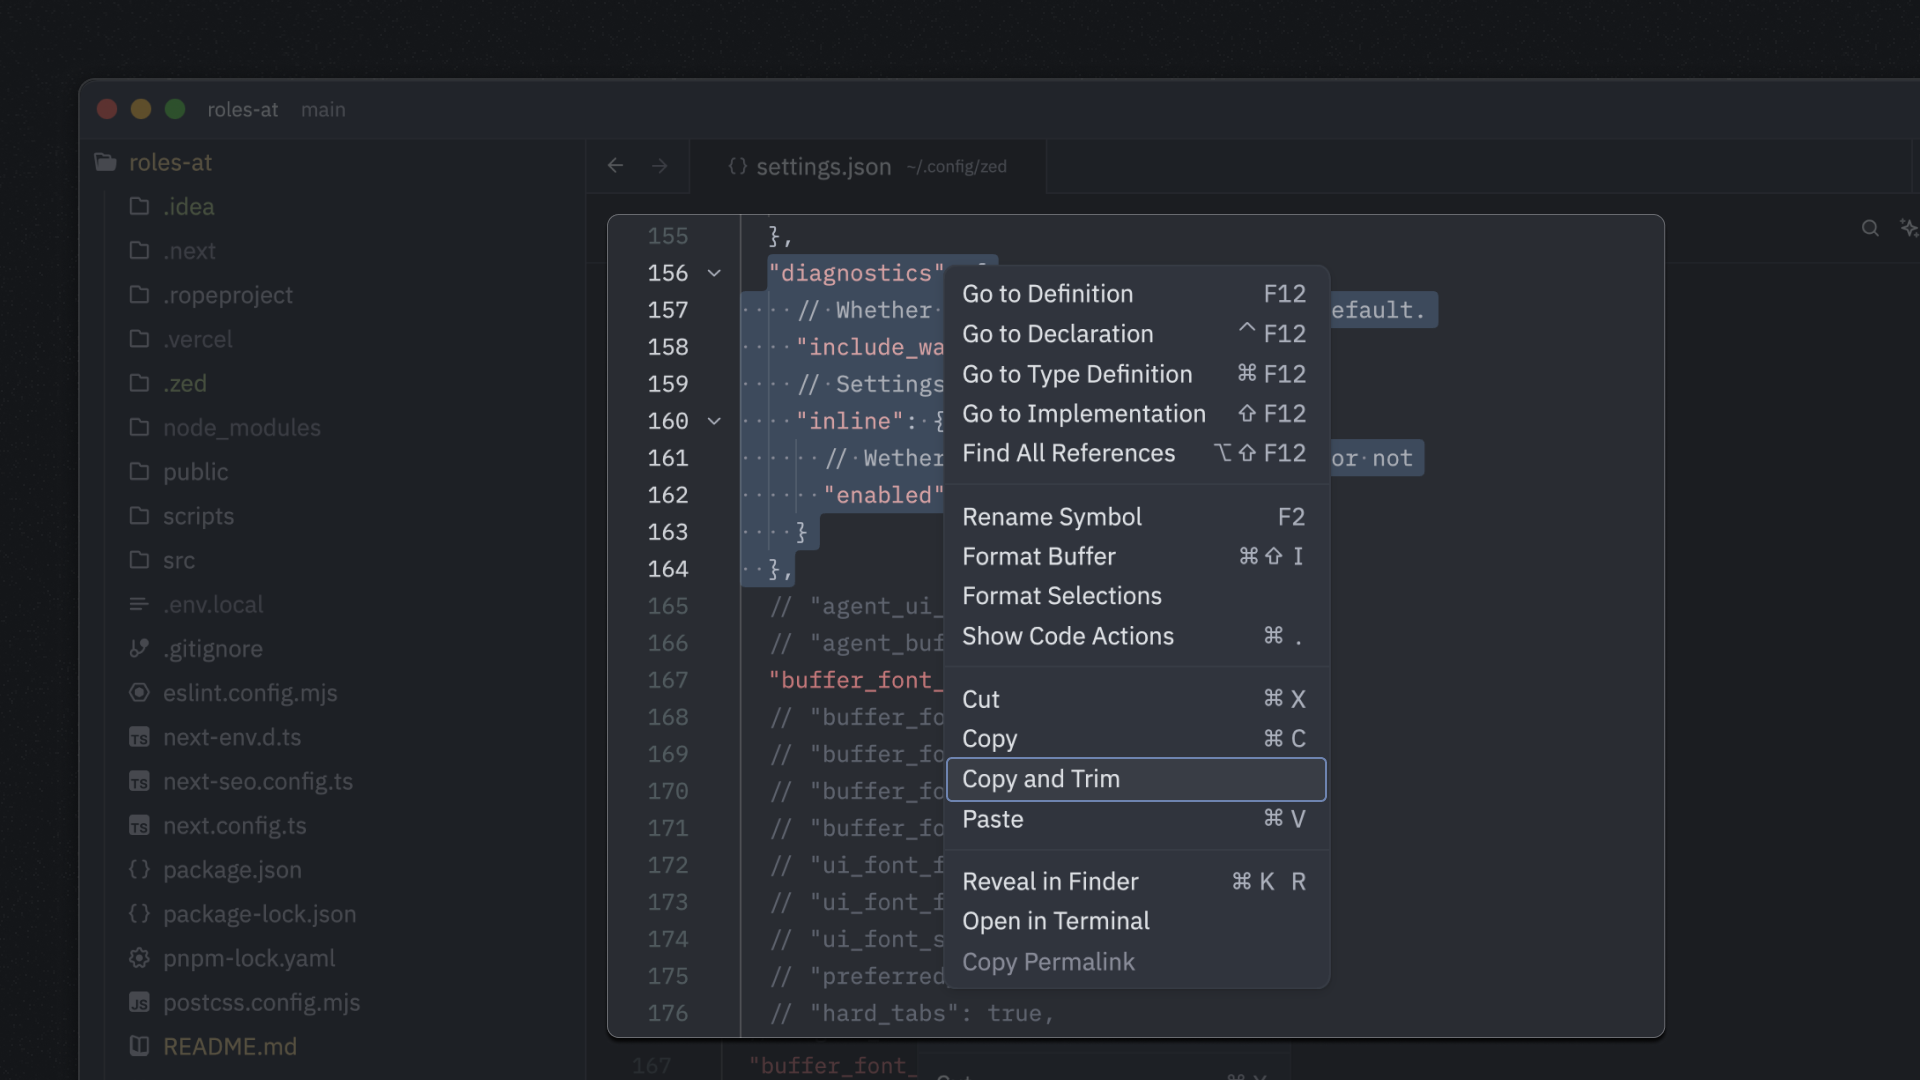Click the back navigation arrow
Screen dimensions: 1920x1080
click(x=615, y=165)
